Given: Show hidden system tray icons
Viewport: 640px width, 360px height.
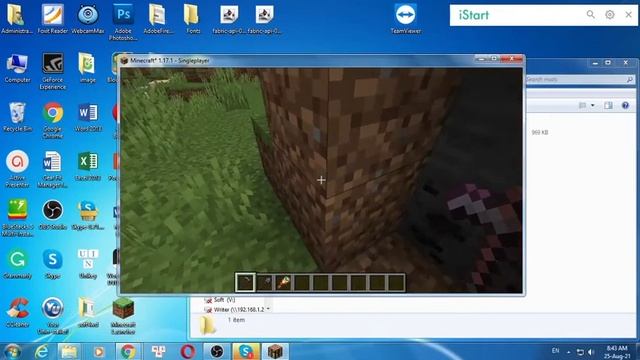Looking at the screenshot, I should pyautogui.click(x=569, y=351).
